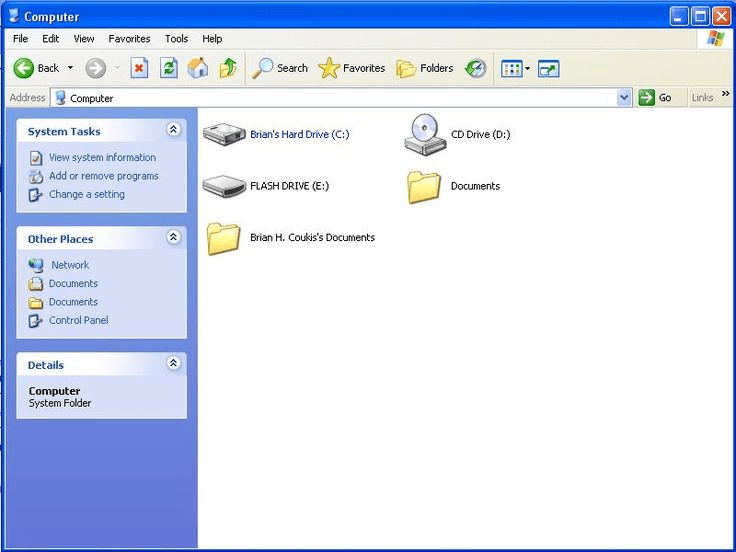
Task: Go to Home using the house icon
Action: [198, 68]
